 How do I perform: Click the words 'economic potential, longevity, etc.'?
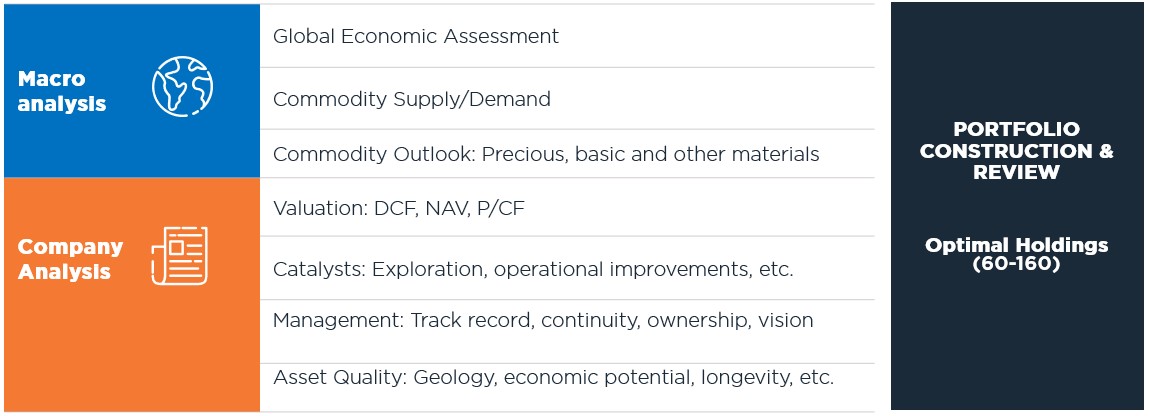(669, 378)
